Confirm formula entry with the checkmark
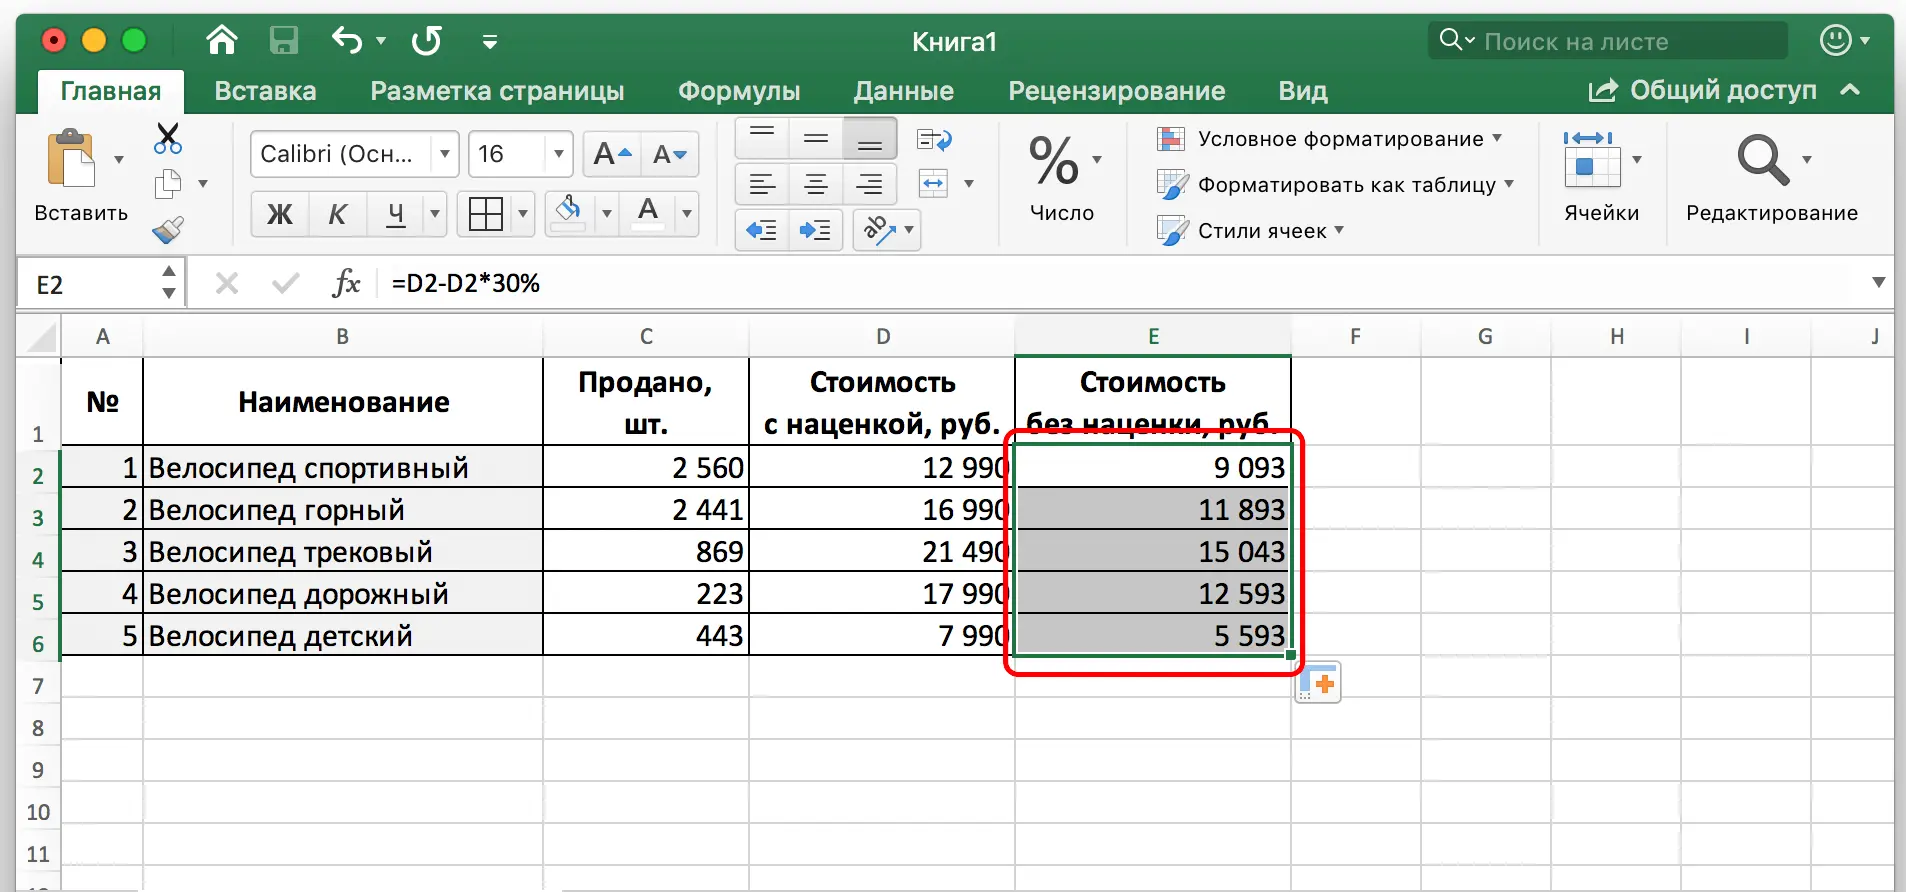 pyautogui.click(x=286, y=284)
